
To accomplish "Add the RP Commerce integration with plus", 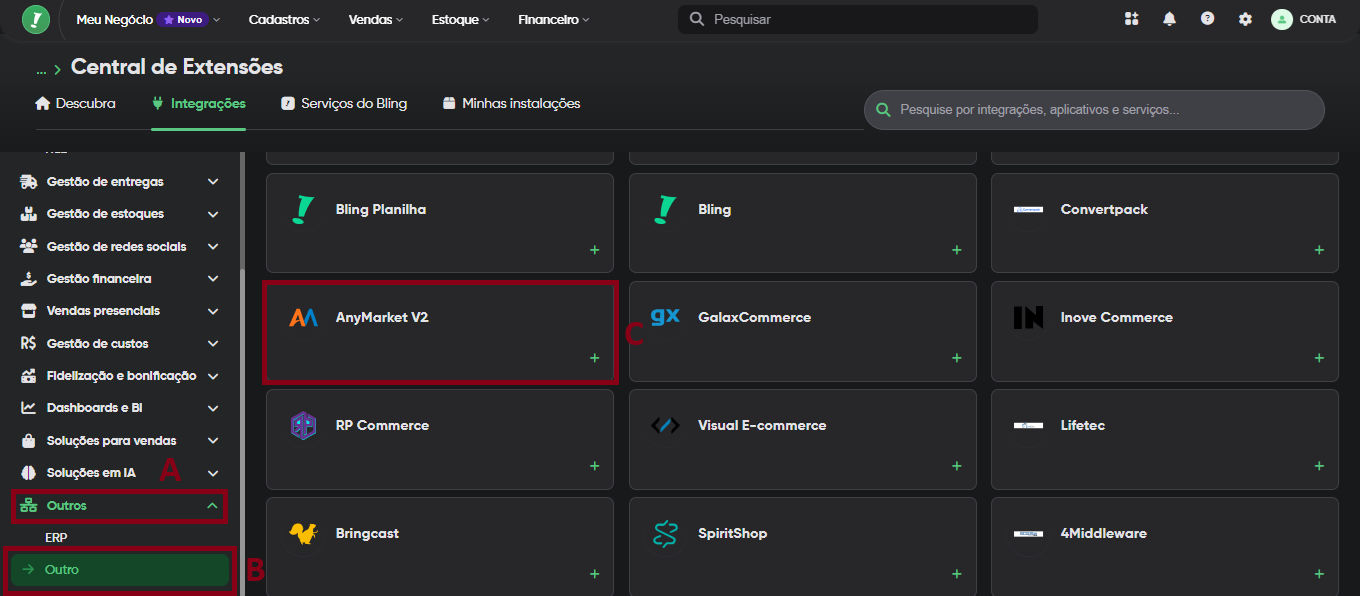I will tap(595, 466).
